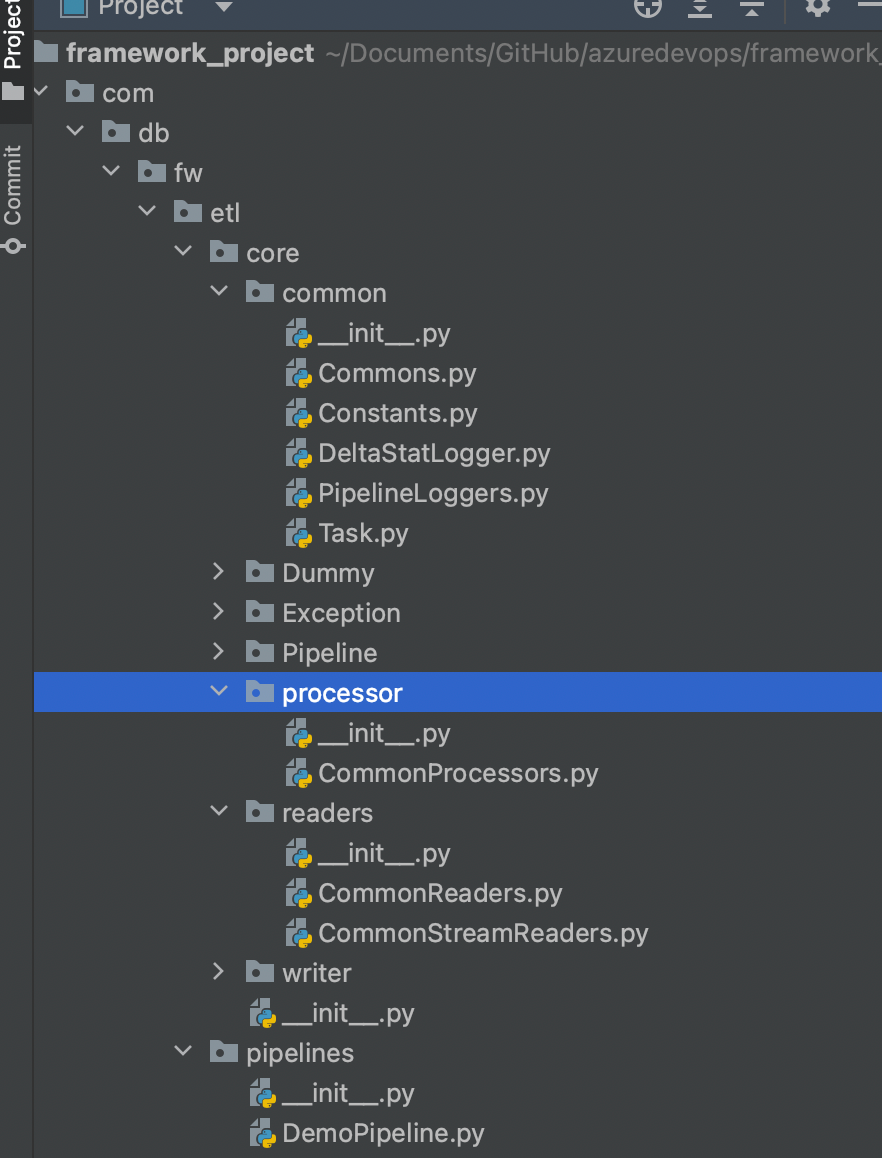The height and width of the screenshot is (1158, 882).
Task: Click the folder icon beside framework_project
Action: [45, 52]
